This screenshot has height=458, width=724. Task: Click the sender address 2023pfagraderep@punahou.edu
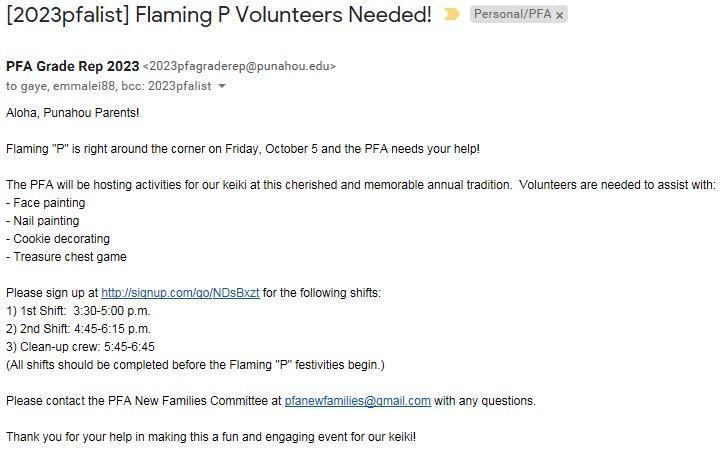[239, 67]
